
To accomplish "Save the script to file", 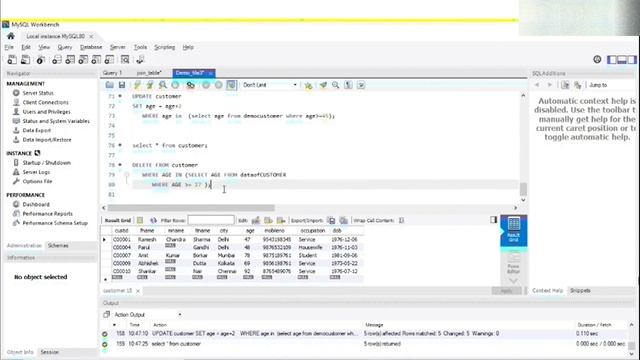I will [x=122, y=85].
